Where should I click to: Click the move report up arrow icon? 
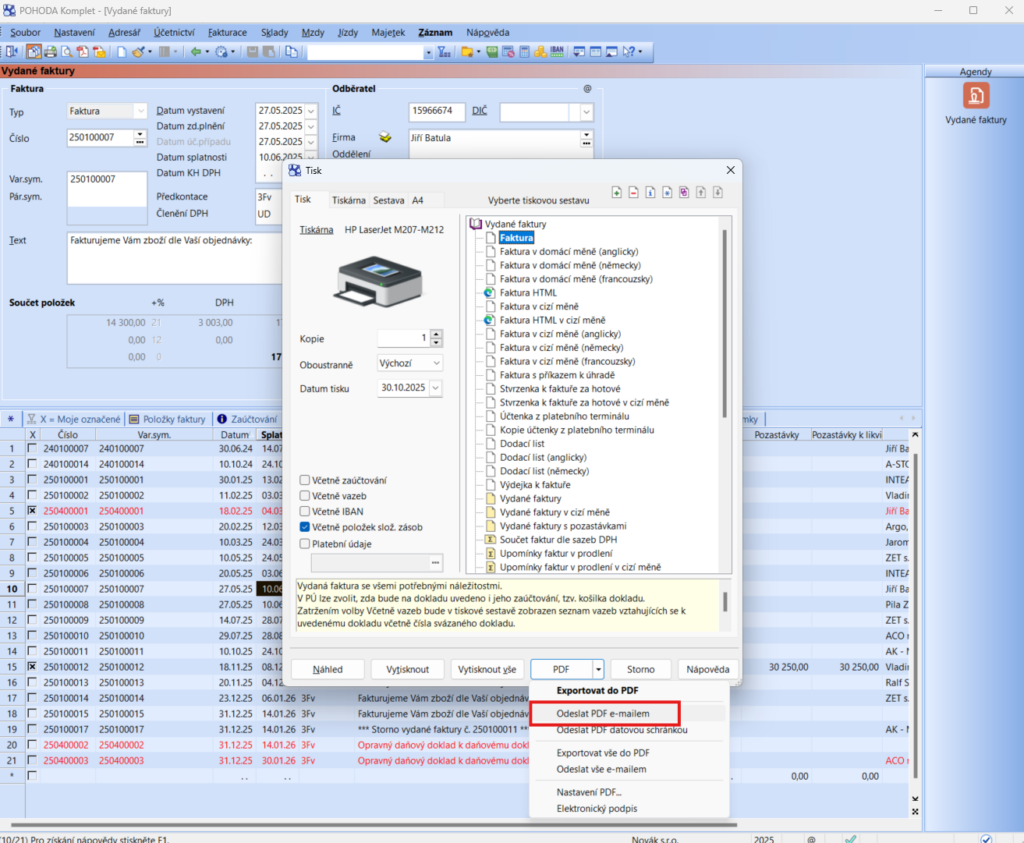tap(701, 192)
